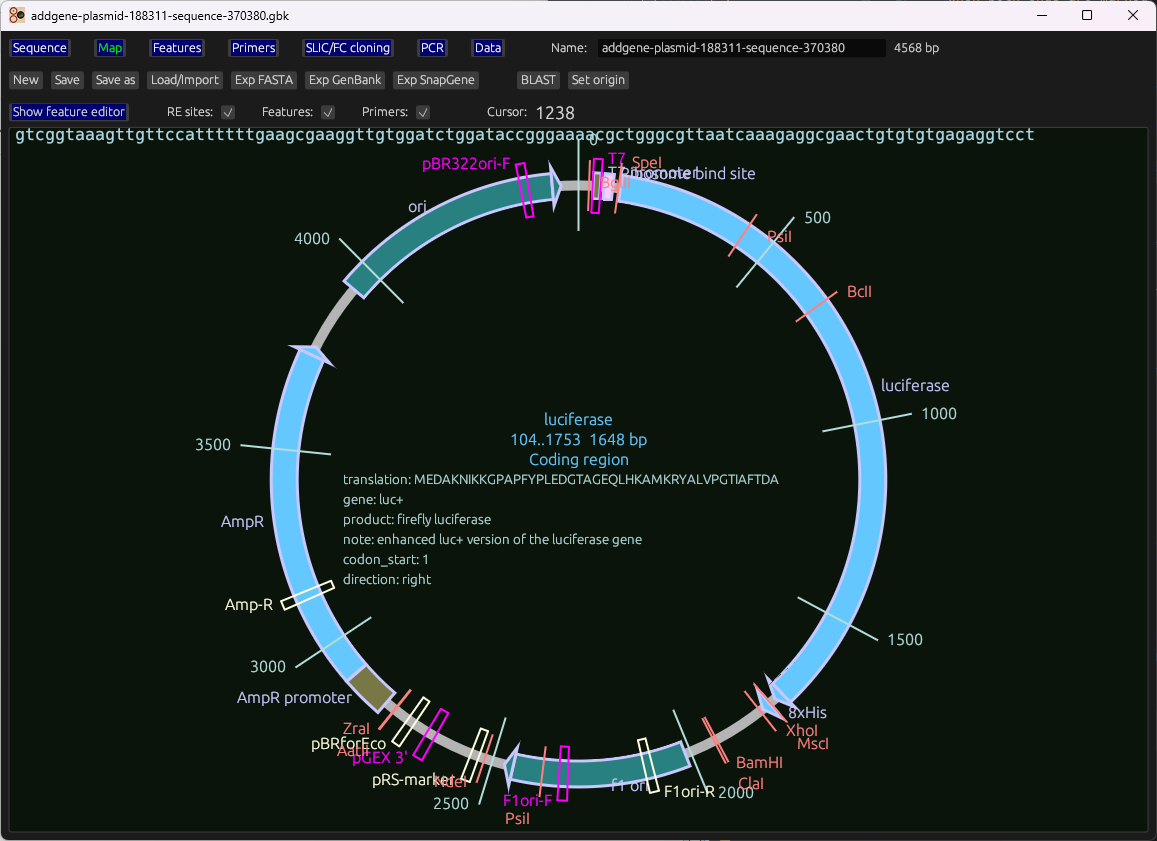Image resolution: width=1157 pixels, height=841 pixels.
Task: Open Load/Import dialog
Action: [x=185, y=80]
